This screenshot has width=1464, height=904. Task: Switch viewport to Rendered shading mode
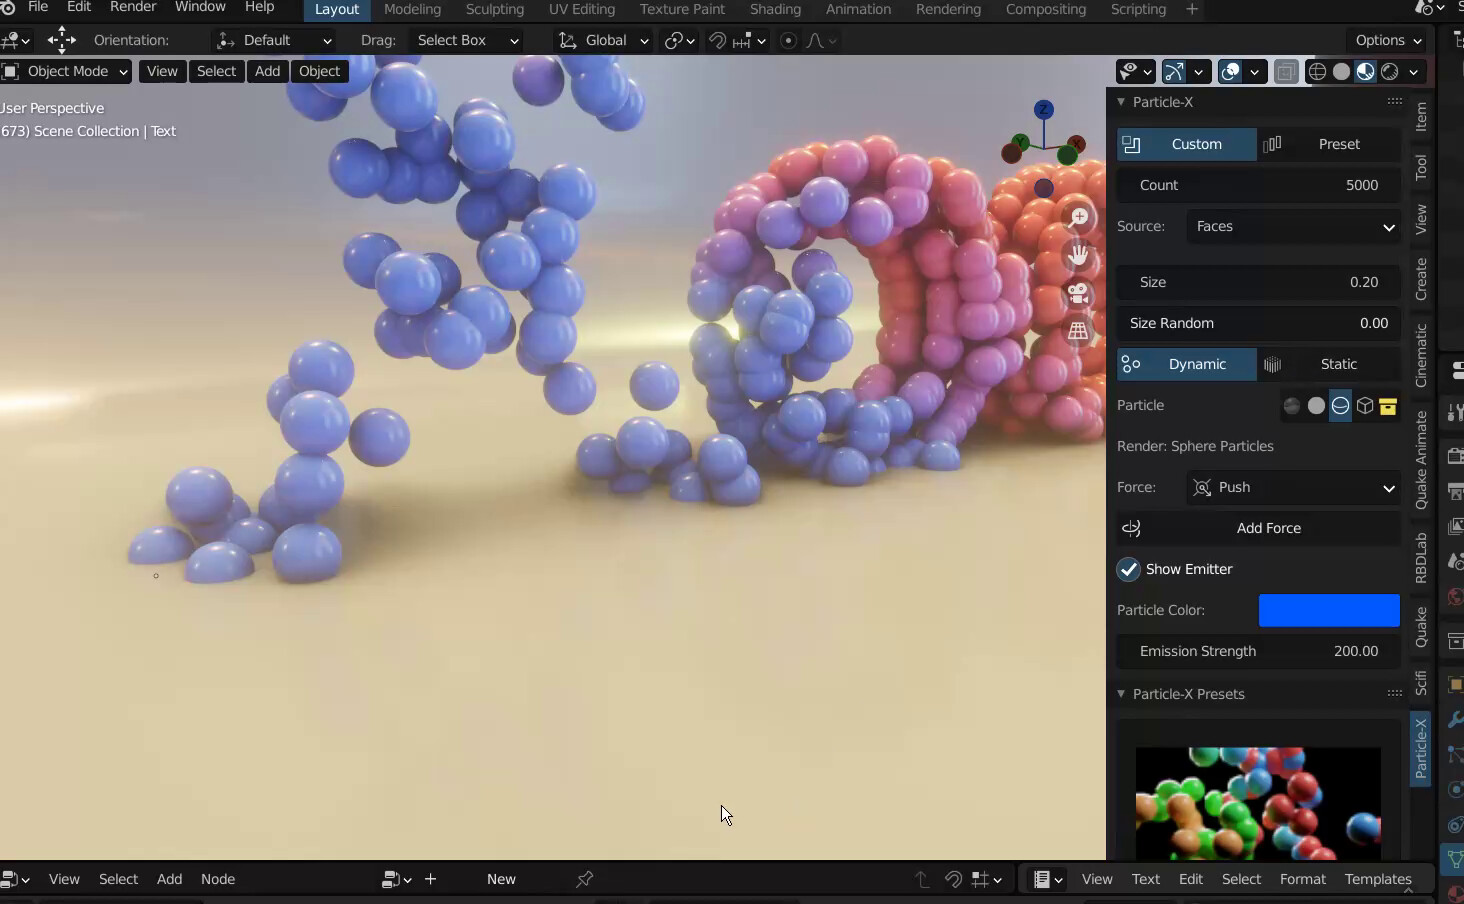pos(1389,71)
